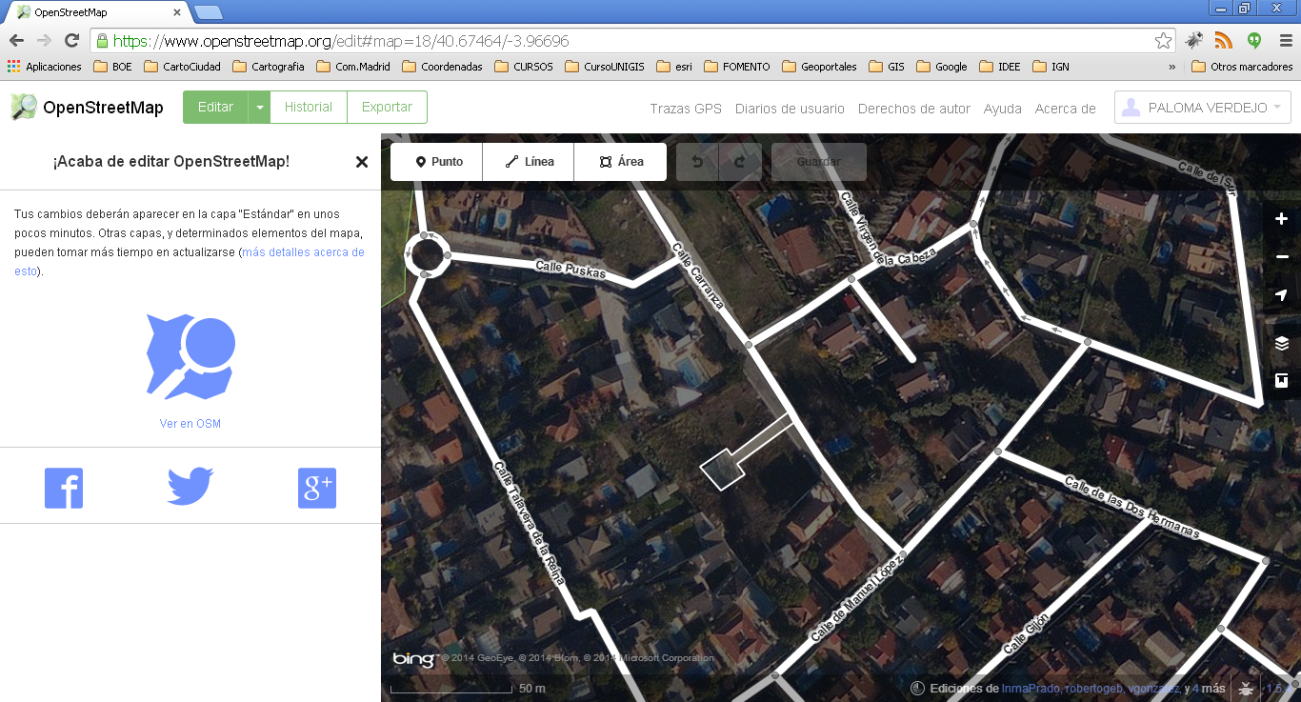
Task: Open the PALOMA VERDEJO user menu
Action: (1201, 106)
